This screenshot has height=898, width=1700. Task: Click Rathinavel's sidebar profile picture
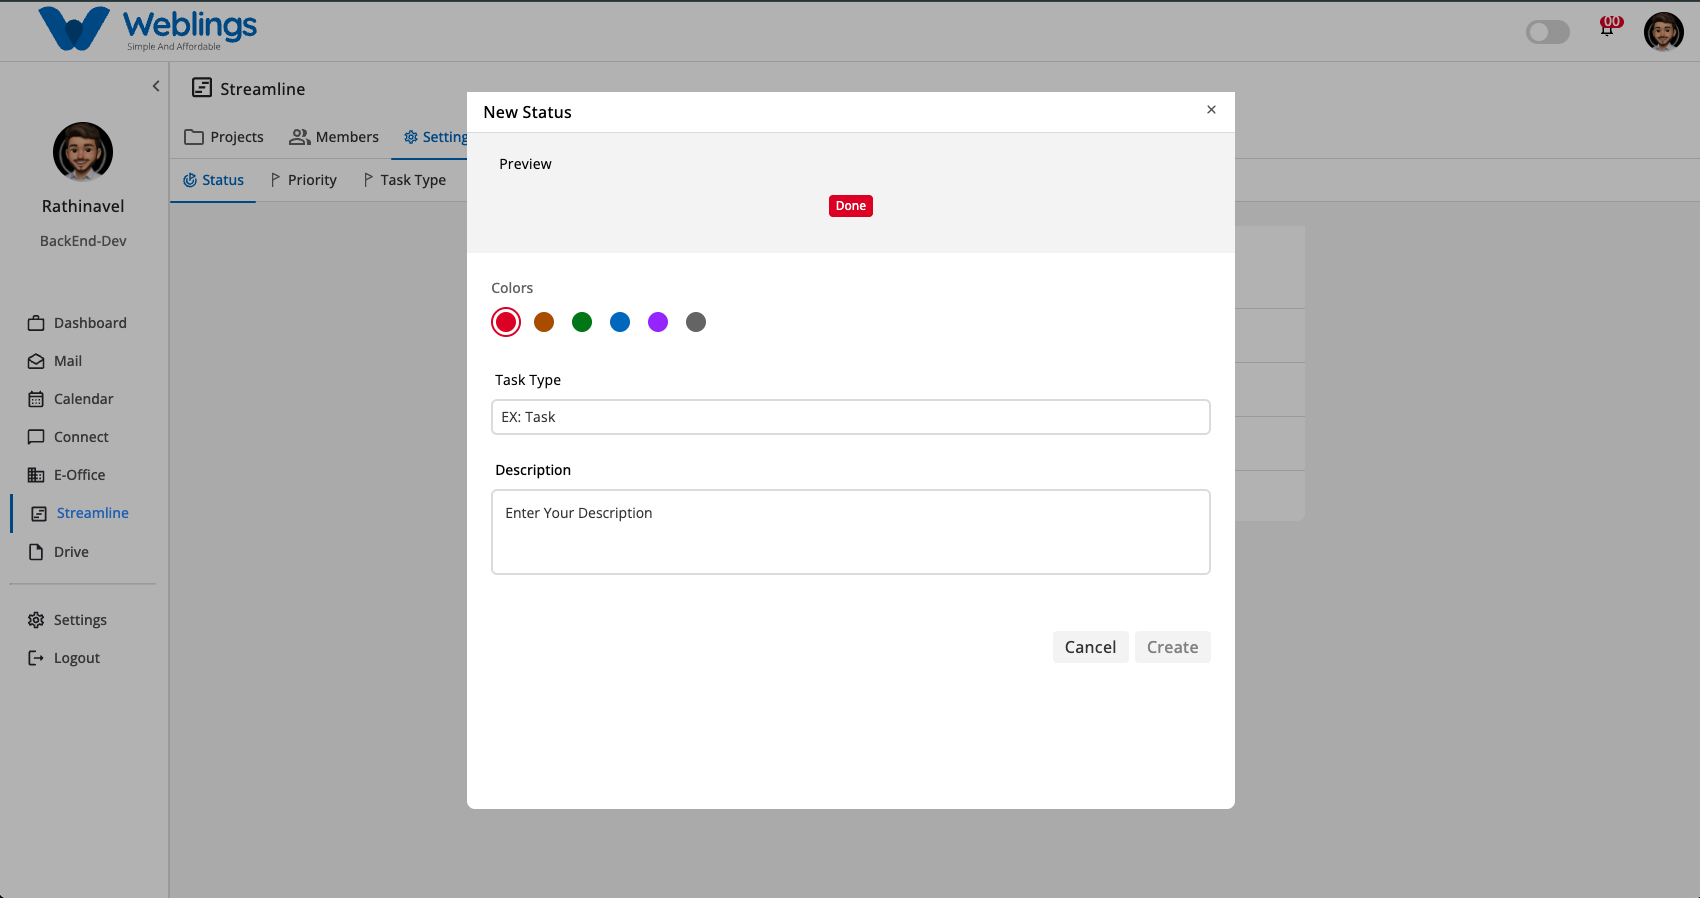pos(83,152)
